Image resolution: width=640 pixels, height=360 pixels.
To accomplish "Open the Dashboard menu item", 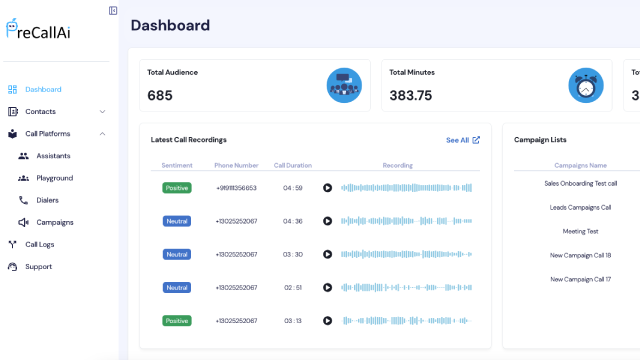I will pos(43,89).
